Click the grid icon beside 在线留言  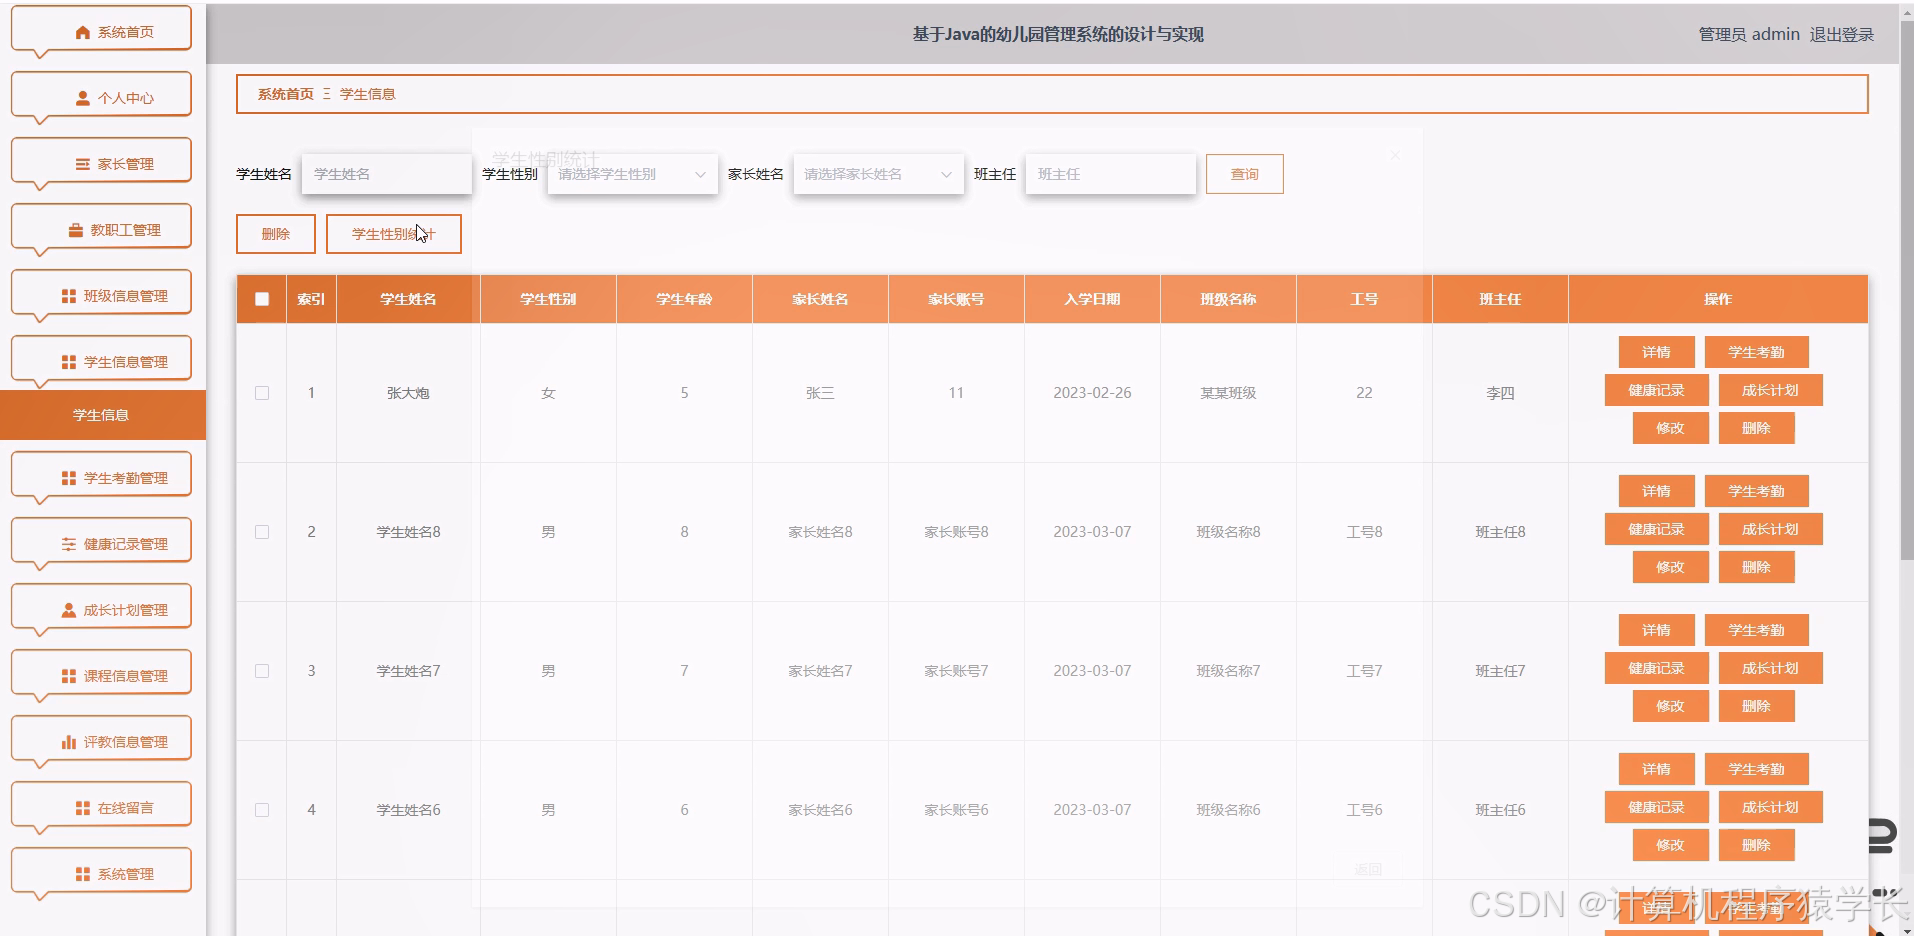(83, 808)
